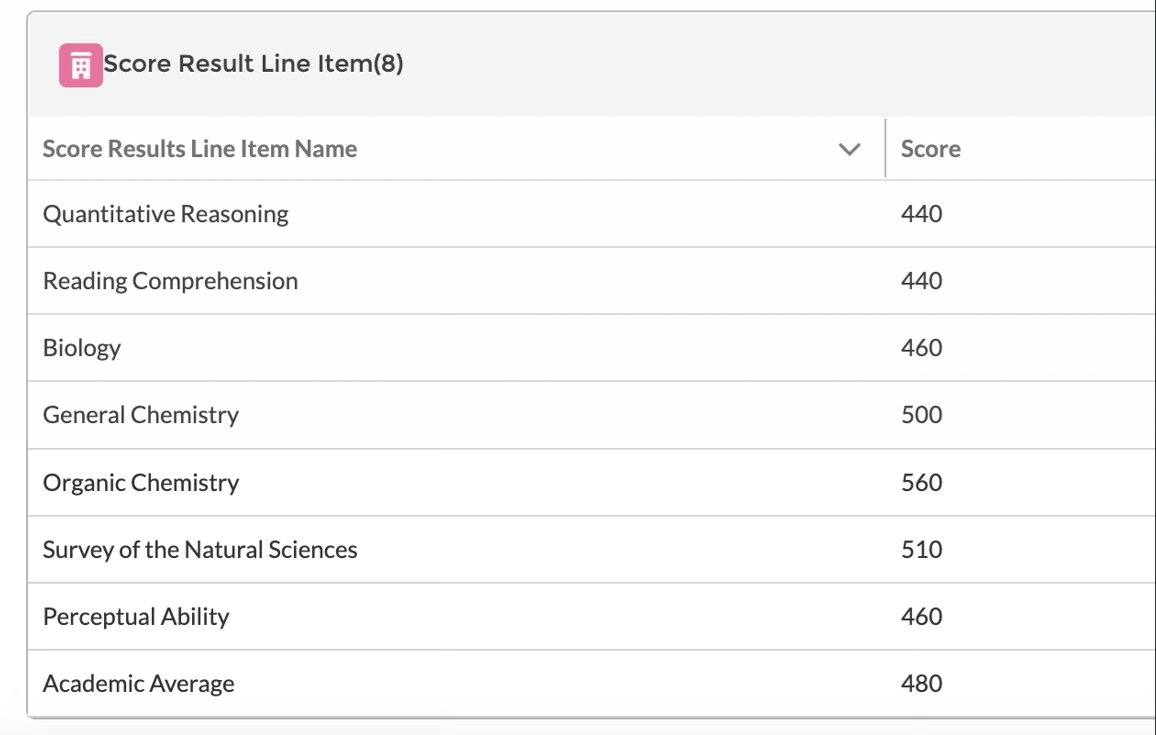Image resolution: width=1156 pixels, height=735 pixels.
Task: Select the Biology row name
Action: pos(82,348)
